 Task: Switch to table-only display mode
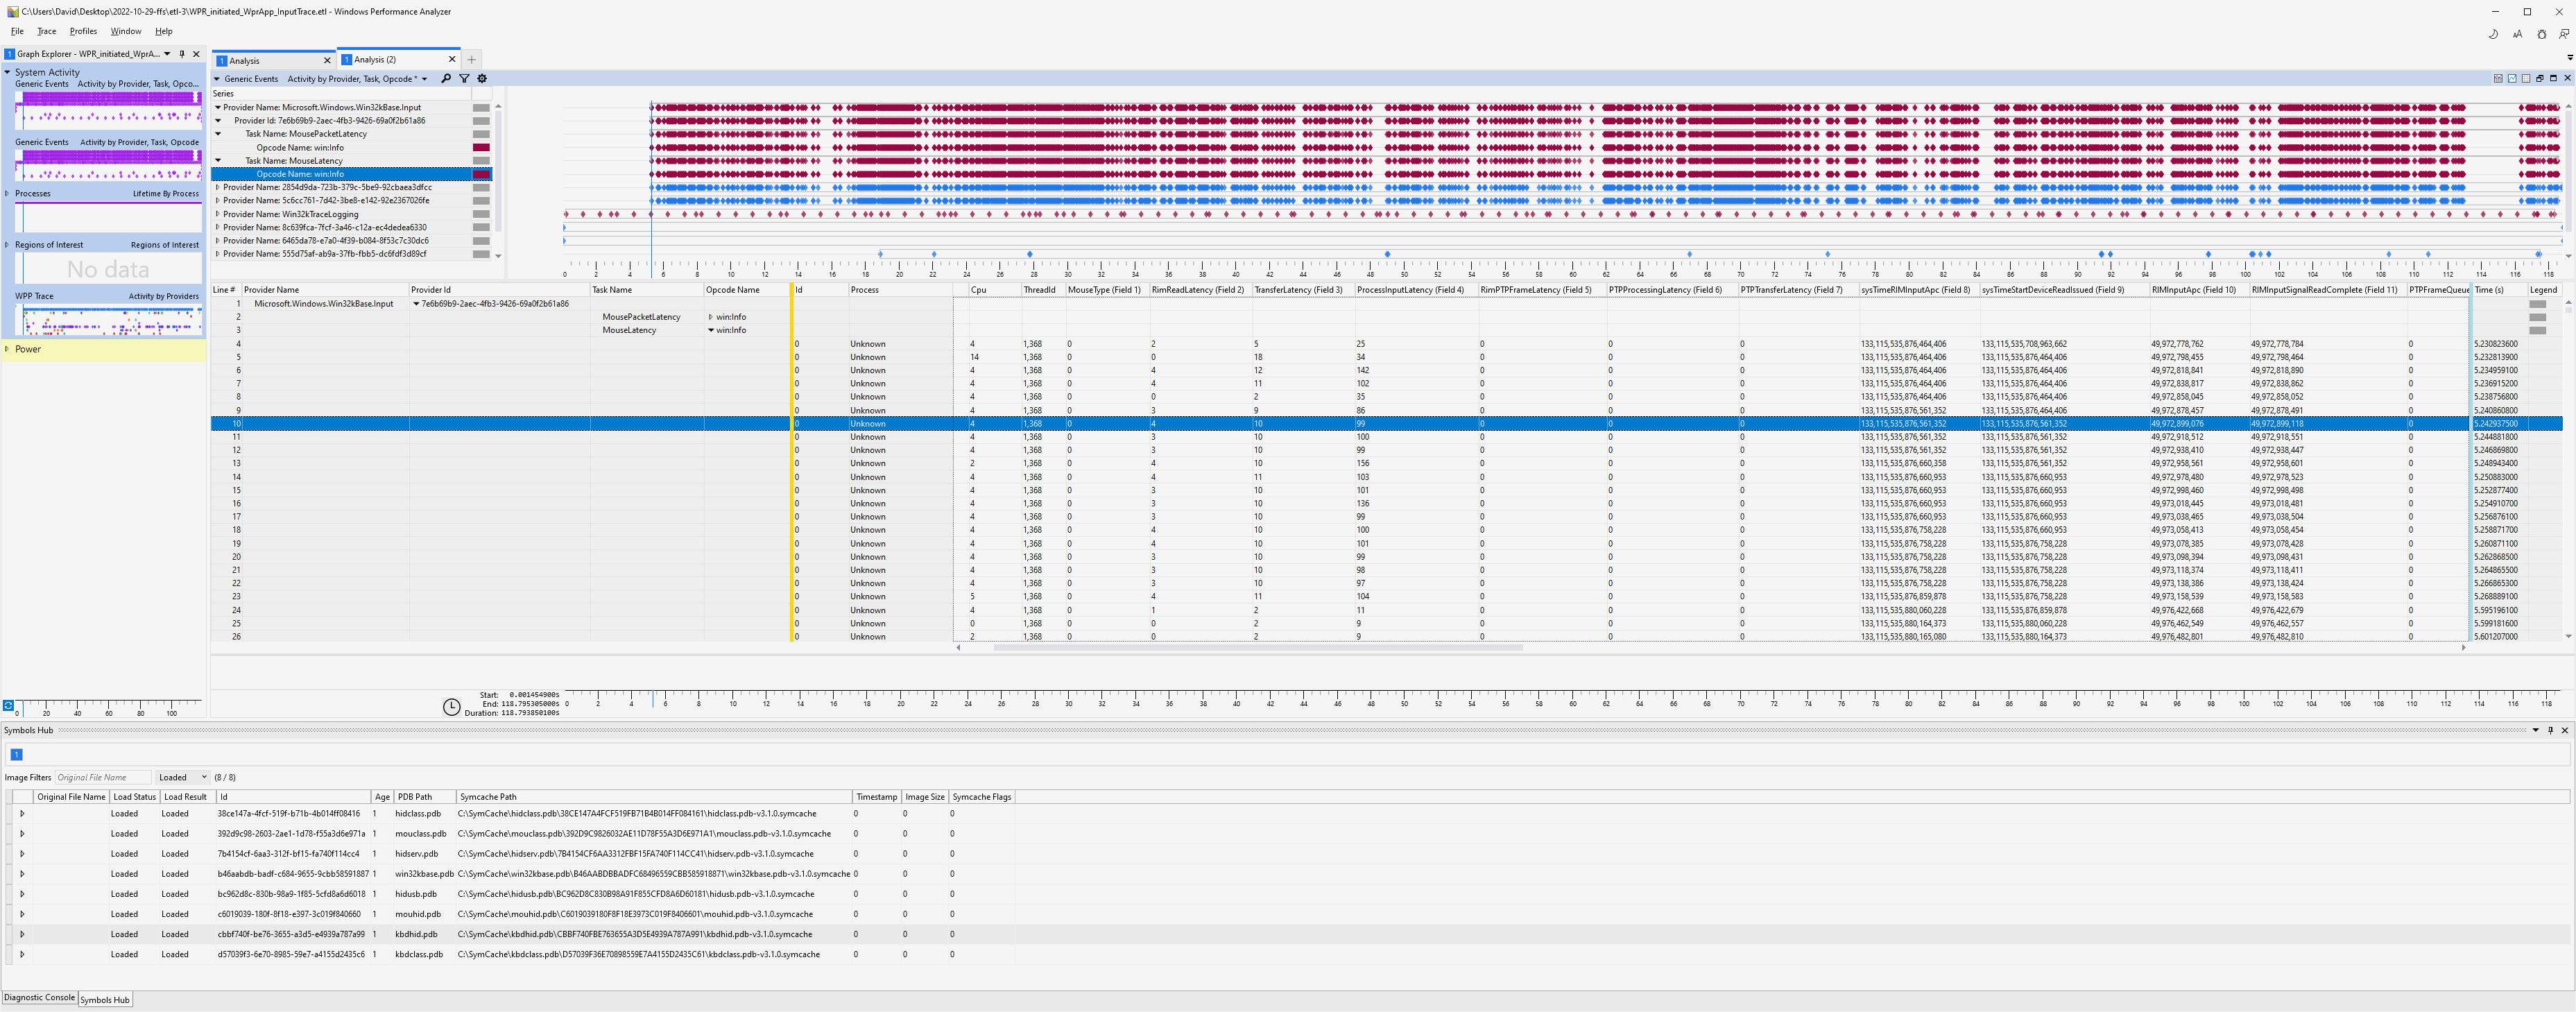[2525, 78]
